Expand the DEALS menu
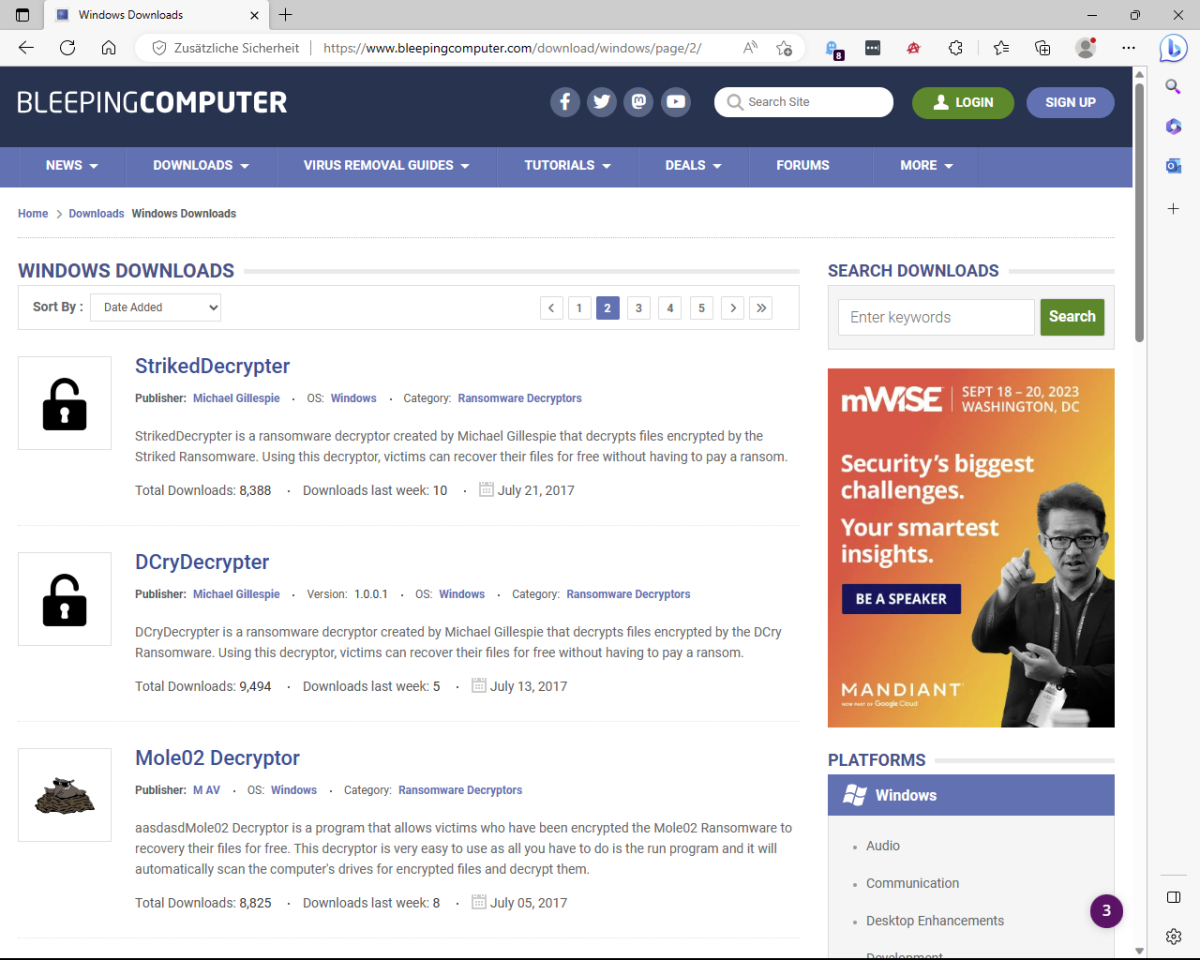This screenshot has width=1200, height=960. coord(694,166)
